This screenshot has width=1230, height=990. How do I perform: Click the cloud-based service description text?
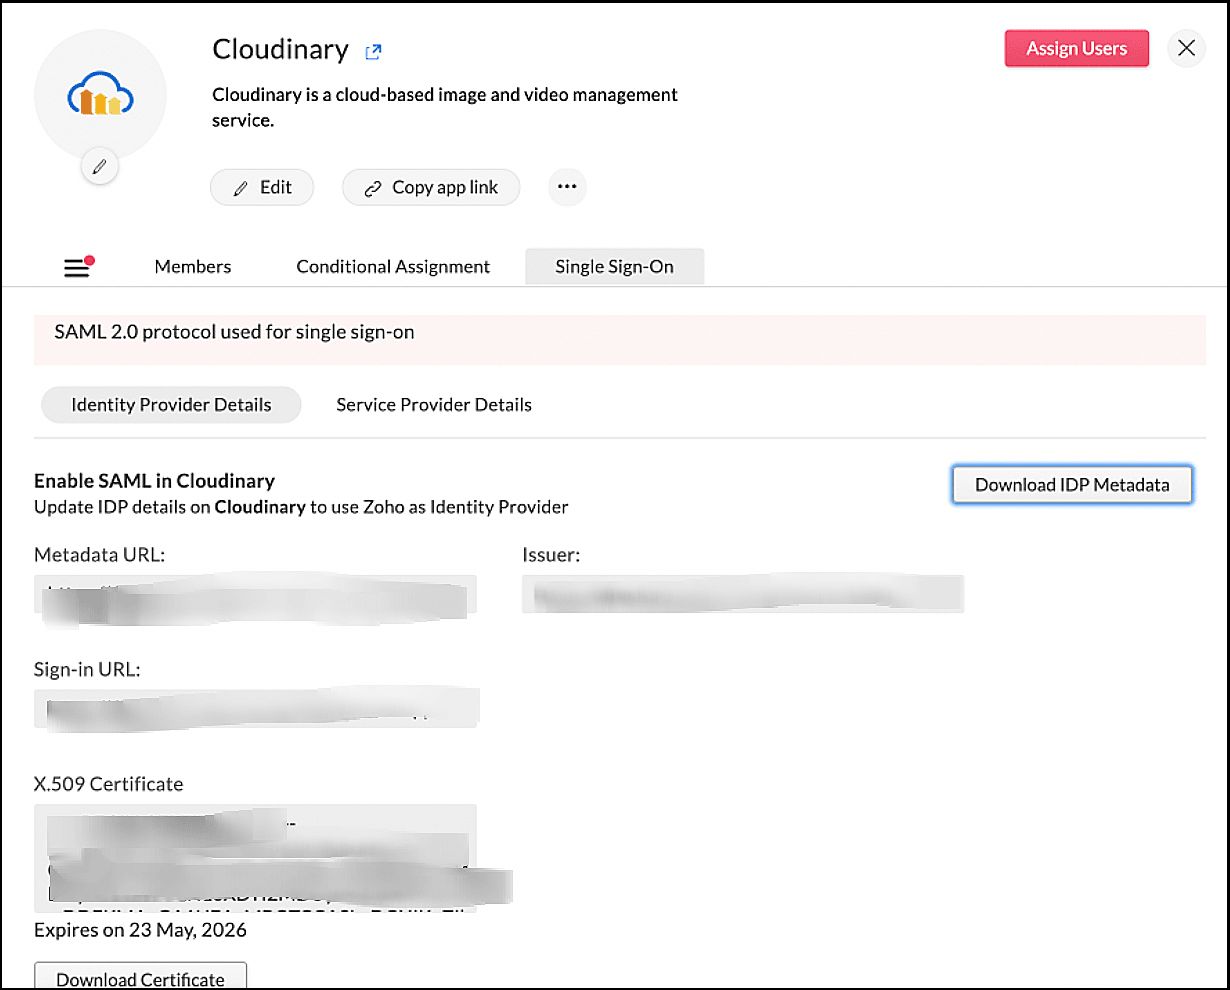(x=445, y=107)
